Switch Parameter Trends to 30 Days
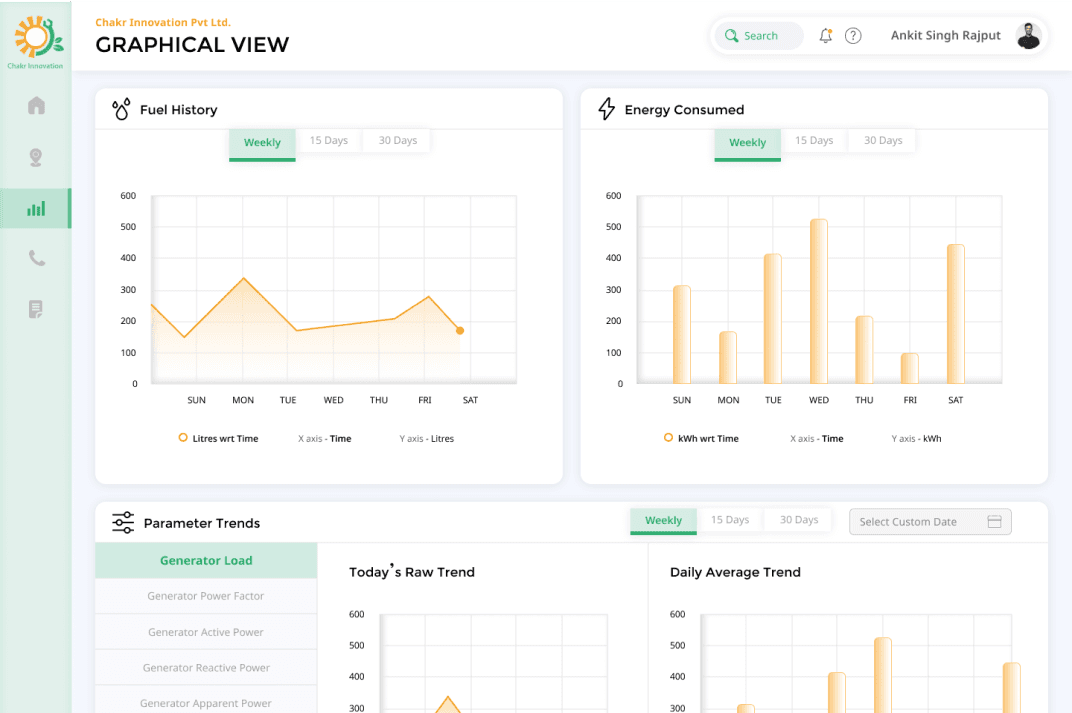Viewport: 1072px width, 713px height. click(799, 520)
